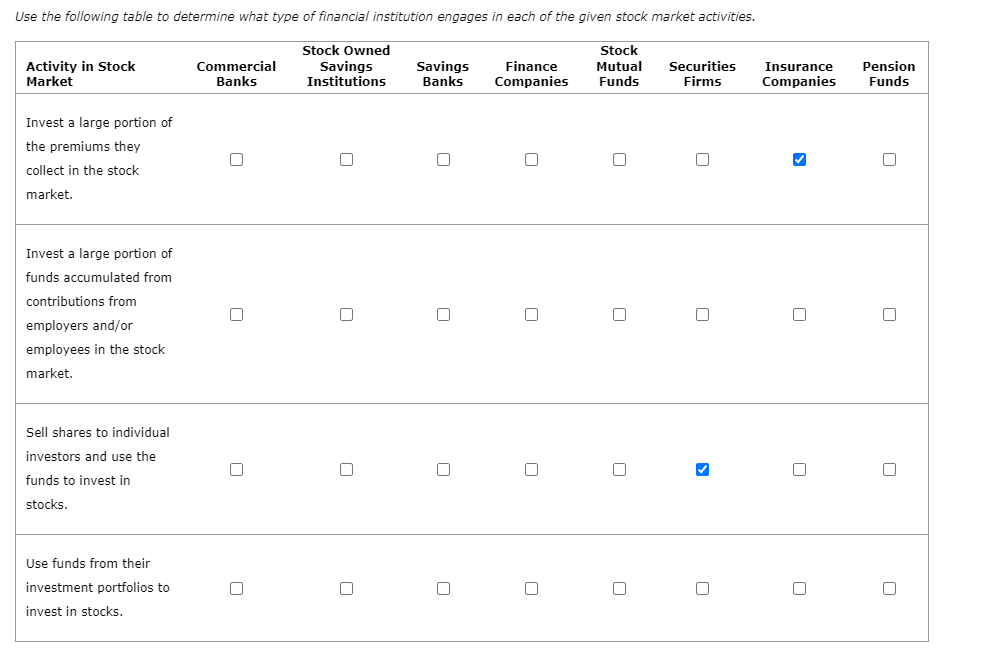Check Pension Funds for the sell shares activity
The width and height of the screenshot is (1003, 657).
[x=889, y=469]
